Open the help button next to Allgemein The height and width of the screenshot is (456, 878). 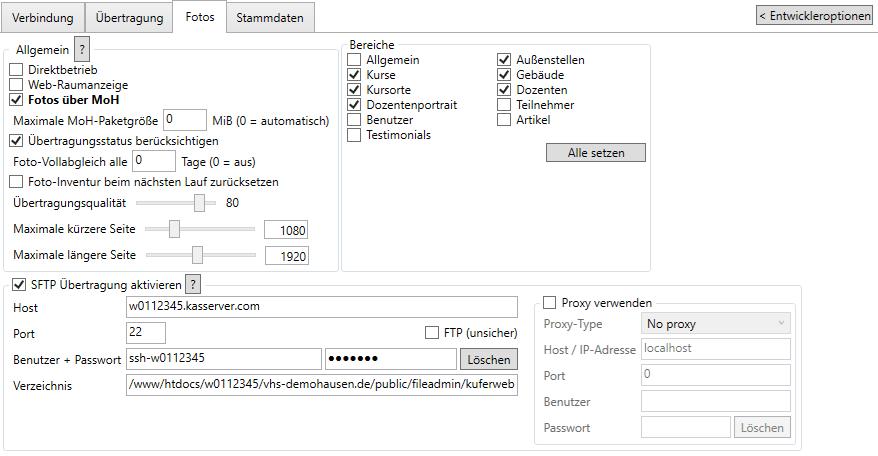pos(82,49)
